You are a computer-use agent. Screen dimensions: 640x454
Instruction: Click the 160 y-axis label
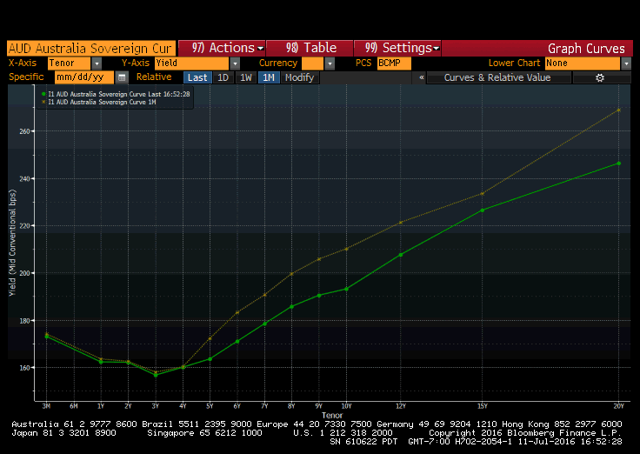tap(25, 368)
